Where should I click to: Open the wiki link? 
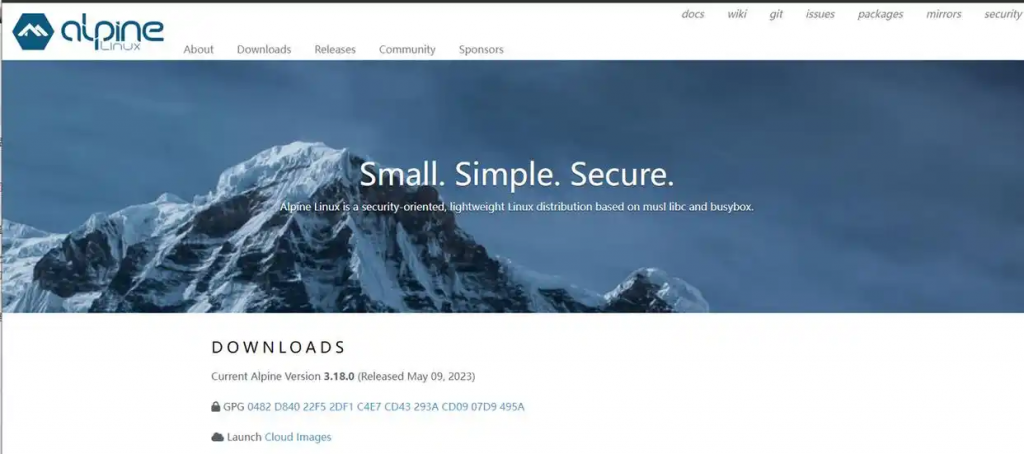tap(737, 14)
